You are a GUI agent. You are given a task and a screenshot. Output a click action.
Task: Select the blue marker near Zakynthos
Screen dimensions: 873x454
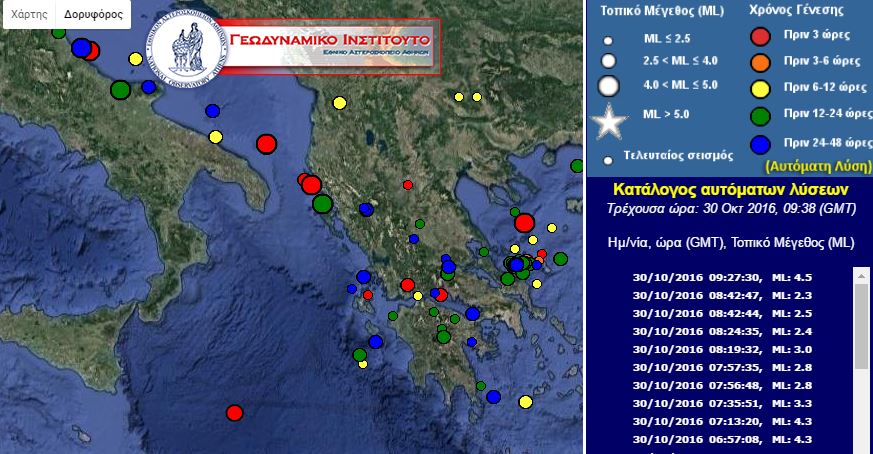coord(376,341)
